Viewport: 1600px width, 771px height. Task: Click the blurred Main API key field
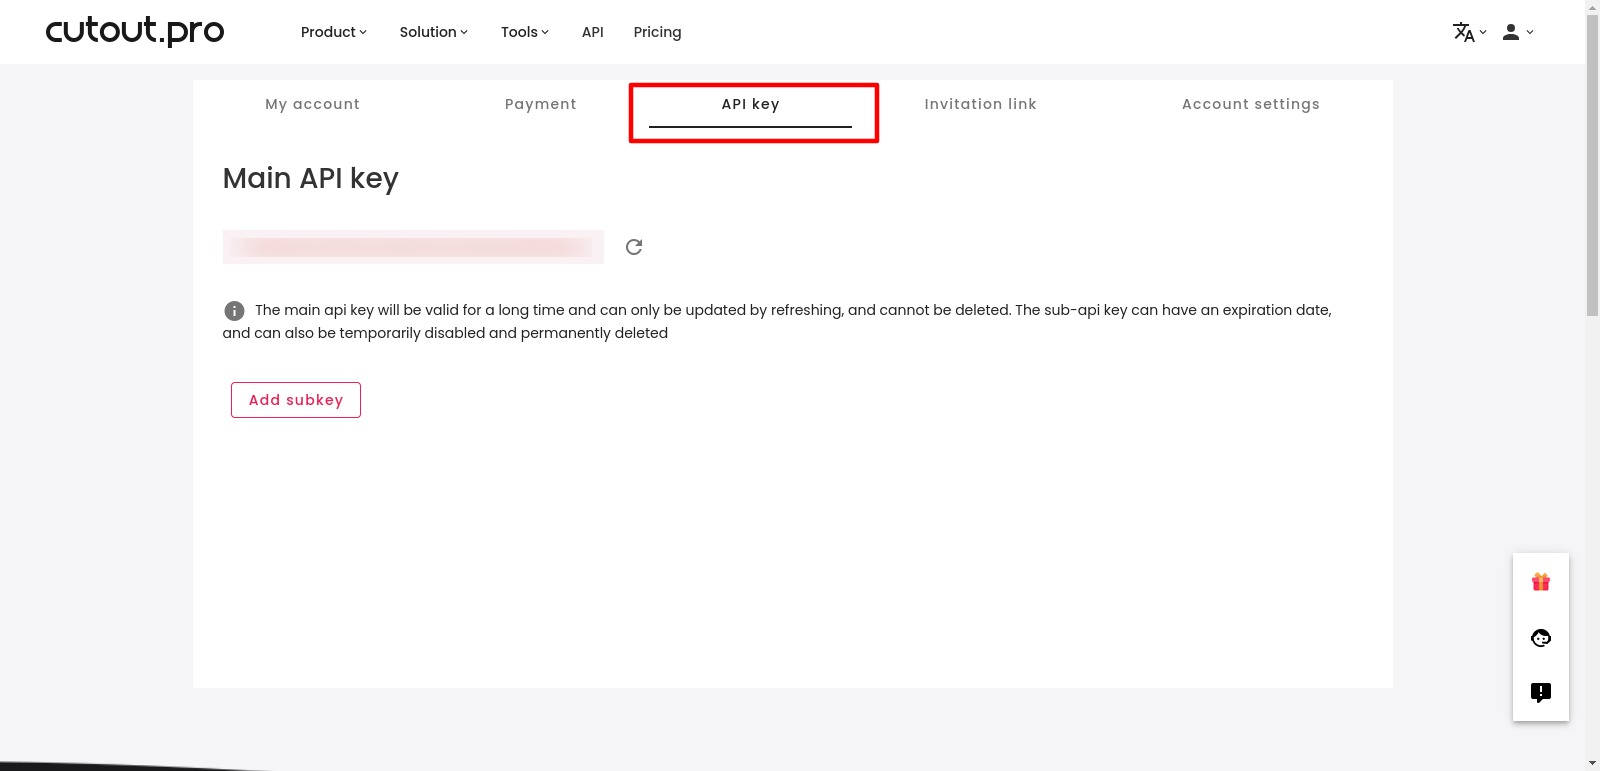pos(413,247)
